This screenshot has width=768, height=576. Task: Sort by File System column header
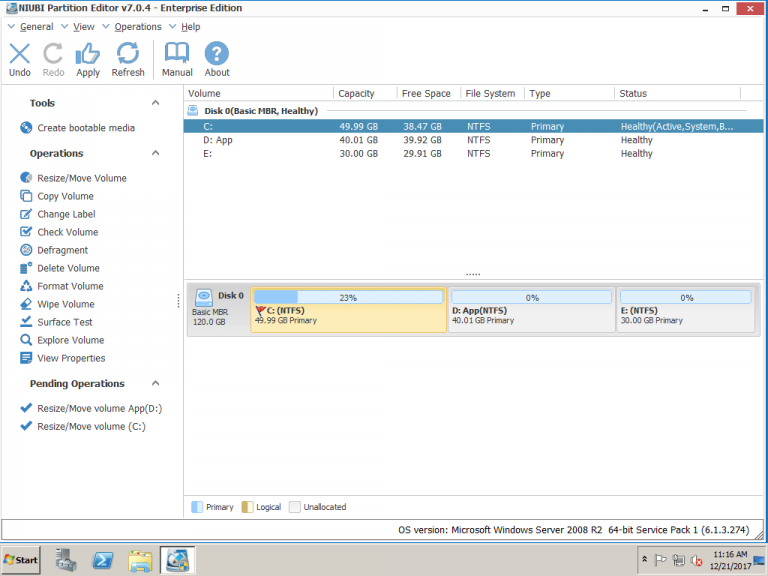[x=492, y=94]
